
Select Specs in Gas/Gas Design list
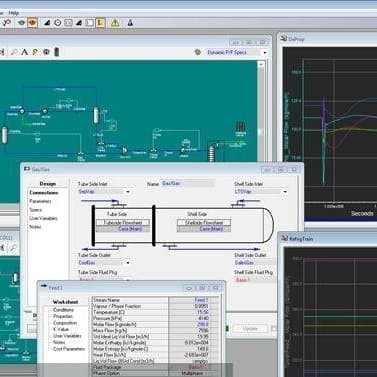tap(35, 210)
